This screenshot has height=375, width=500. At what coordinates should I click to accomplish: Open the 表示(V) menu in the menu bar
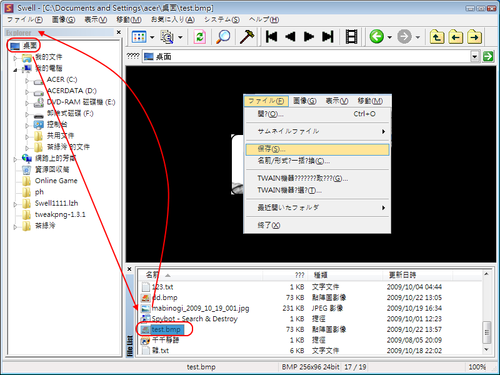[96, 19]
